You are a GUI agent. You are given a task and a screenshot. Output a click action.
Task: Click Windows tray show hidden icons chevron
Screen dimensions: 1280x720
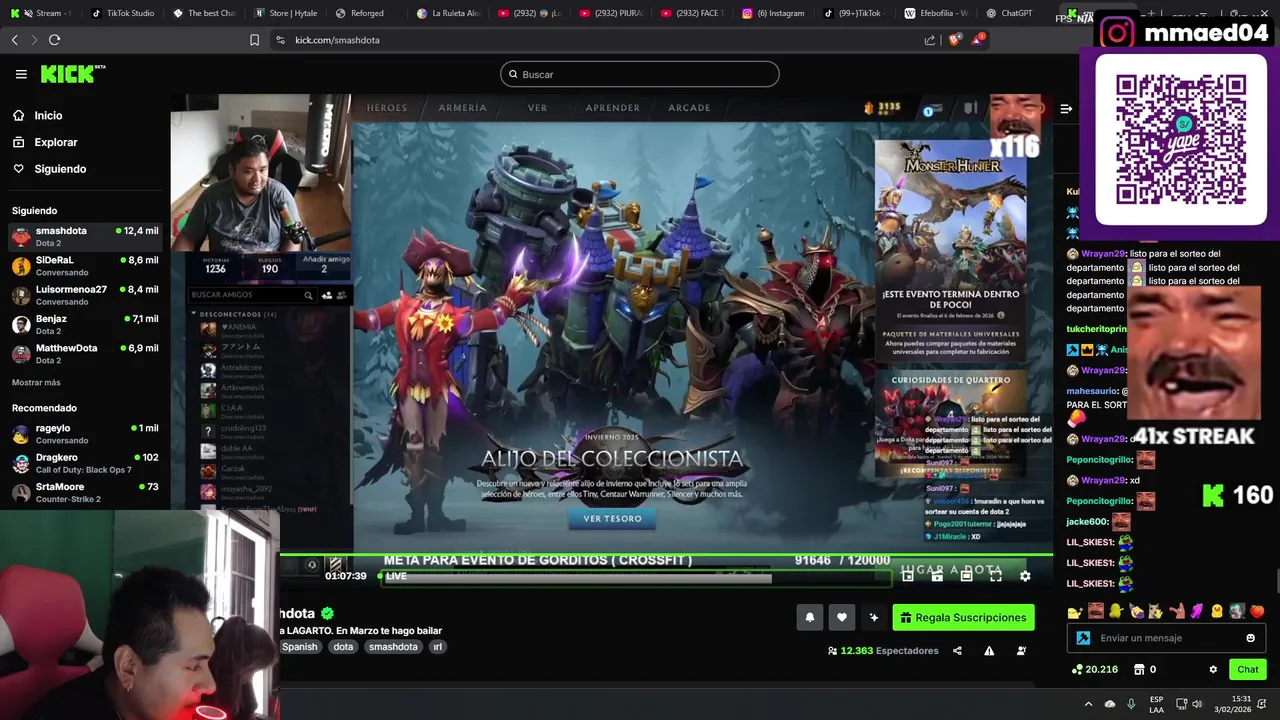(x=1088, y=704)
